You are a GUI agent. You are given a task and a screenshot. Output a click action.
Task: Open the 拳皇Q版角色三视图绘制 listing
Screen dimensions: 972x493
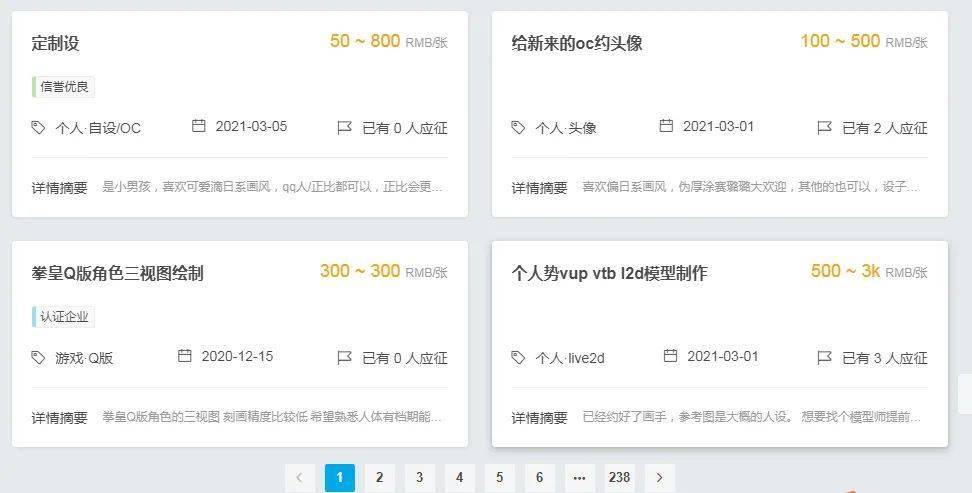tap(117, 273)
